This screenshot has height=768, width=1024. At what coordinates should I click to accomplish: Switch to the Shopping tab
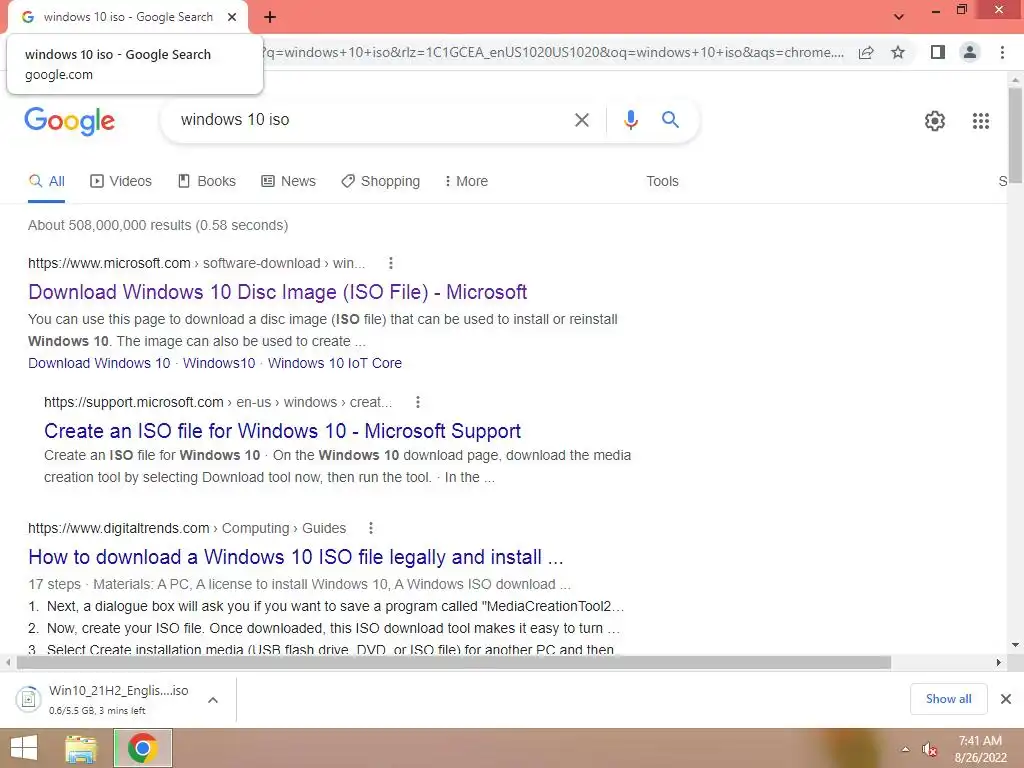pos(381,181)
